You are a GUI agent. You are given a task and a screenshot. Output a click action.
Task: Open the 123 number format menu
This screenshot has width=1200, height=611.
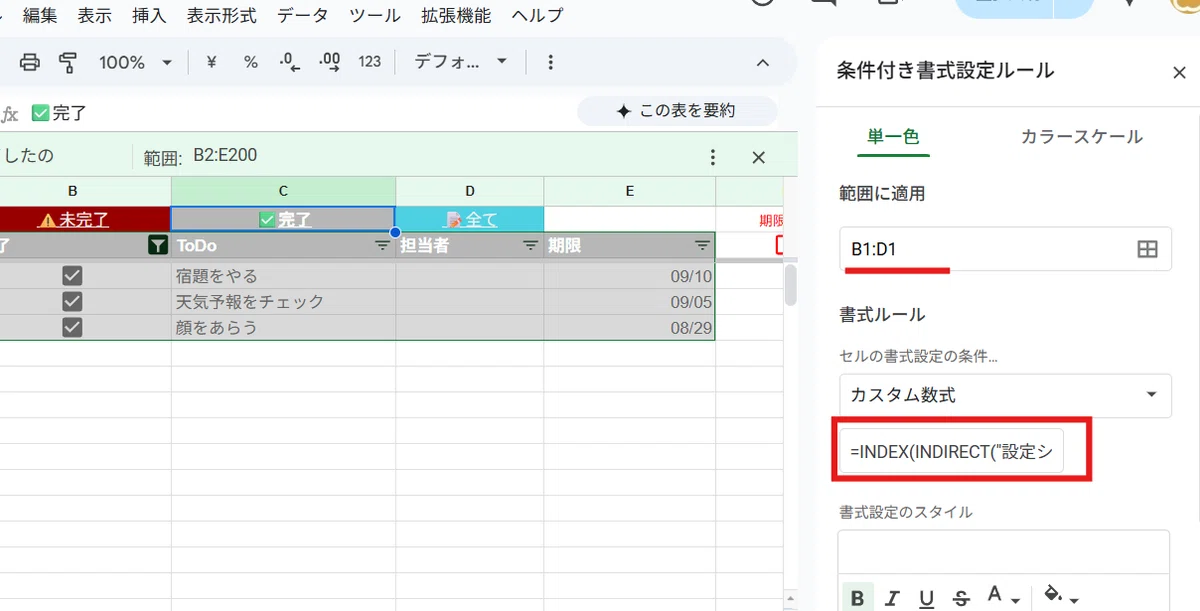click(x=370, y=62)
